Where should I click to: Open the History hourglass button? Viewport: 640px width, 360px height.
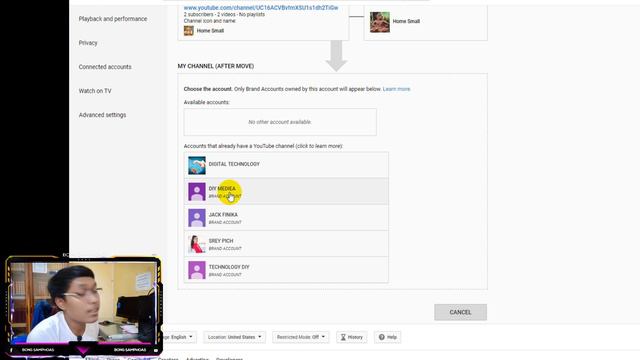click(351, 337)
